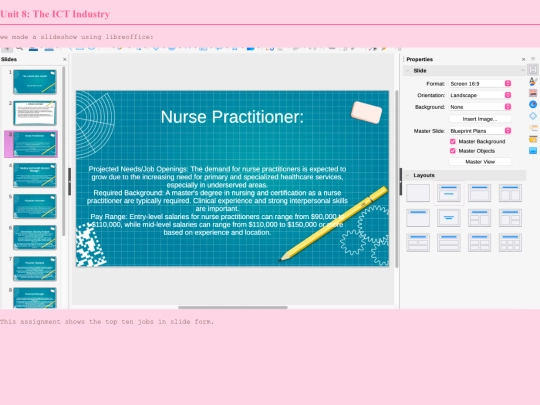Open the Format dropdown (Screen 16:9)
The image size is (540, 405).
480,84
